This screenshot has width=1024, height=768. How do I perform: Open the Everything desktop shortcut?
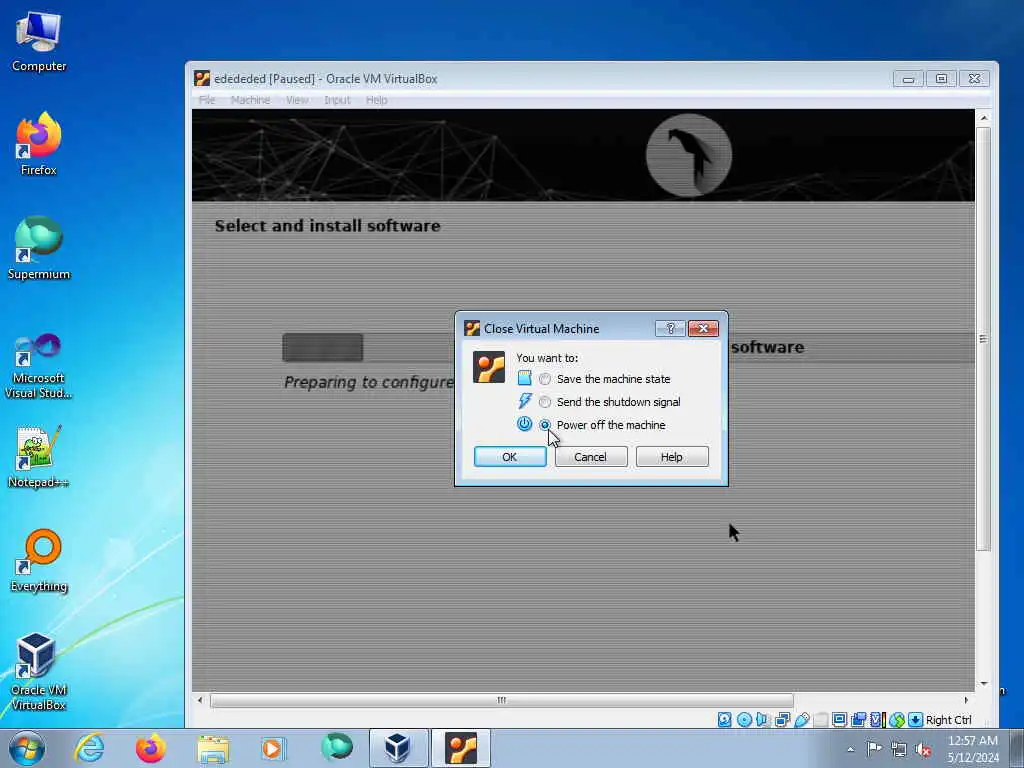pos(39,560)
